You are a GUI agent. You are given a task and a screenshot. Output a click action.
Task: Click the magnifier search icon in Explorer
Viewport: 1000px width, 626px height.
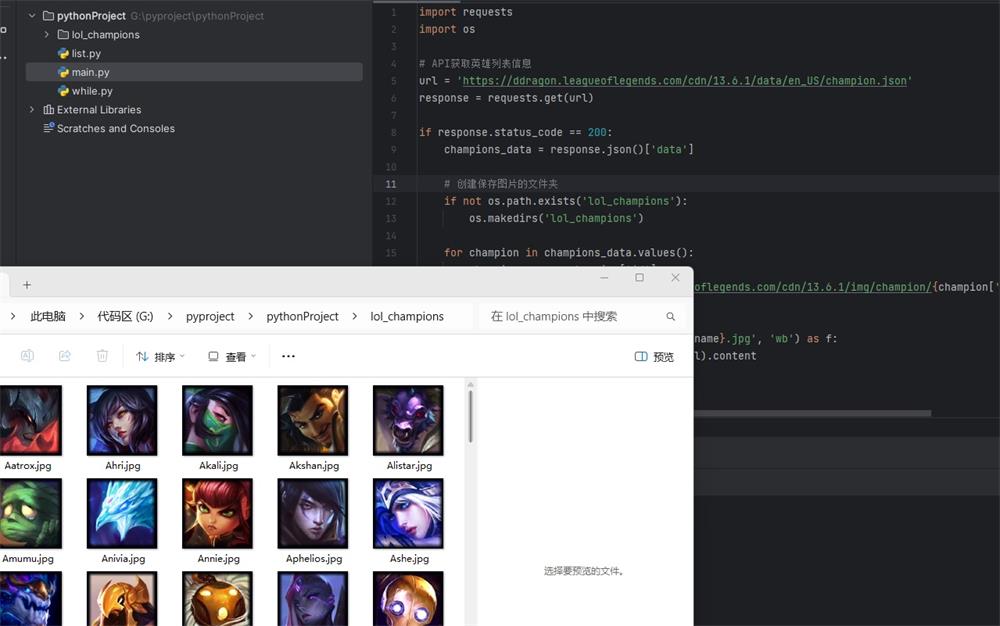[x=670, y=316]
